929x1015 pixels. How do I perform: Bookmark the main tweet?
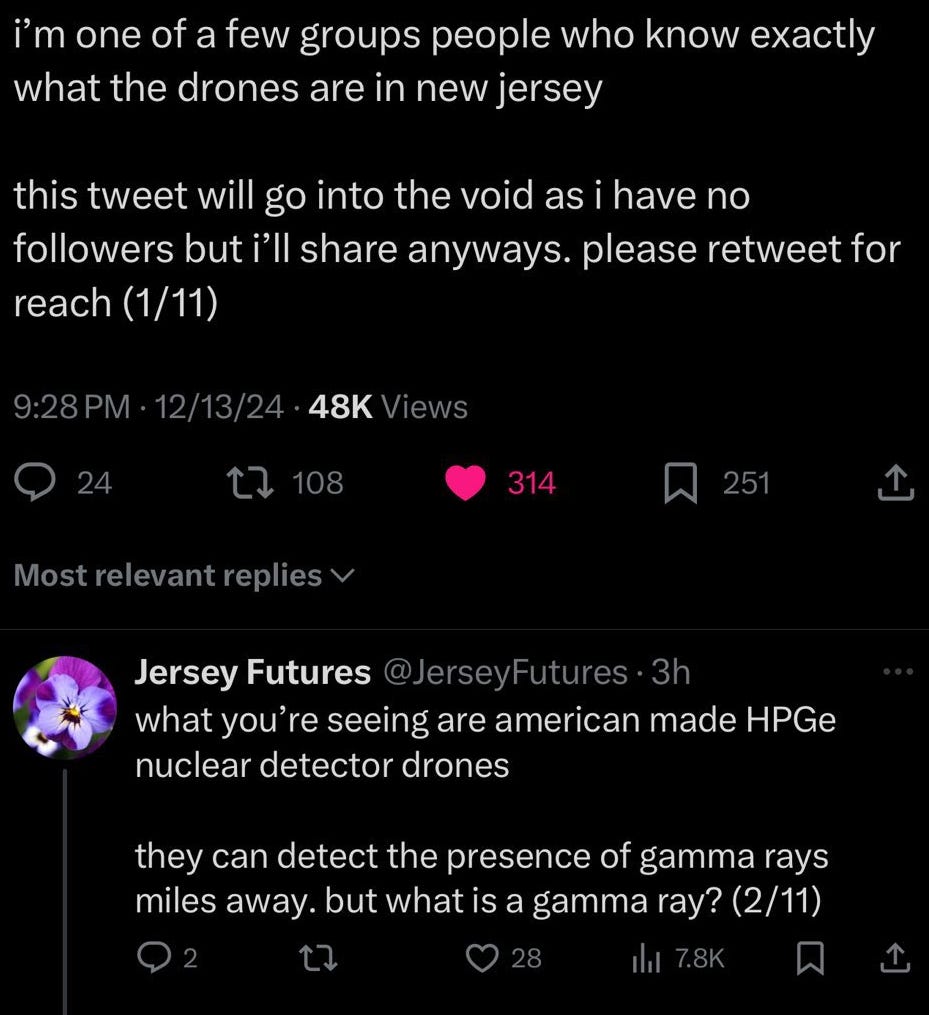pos(681,484)
